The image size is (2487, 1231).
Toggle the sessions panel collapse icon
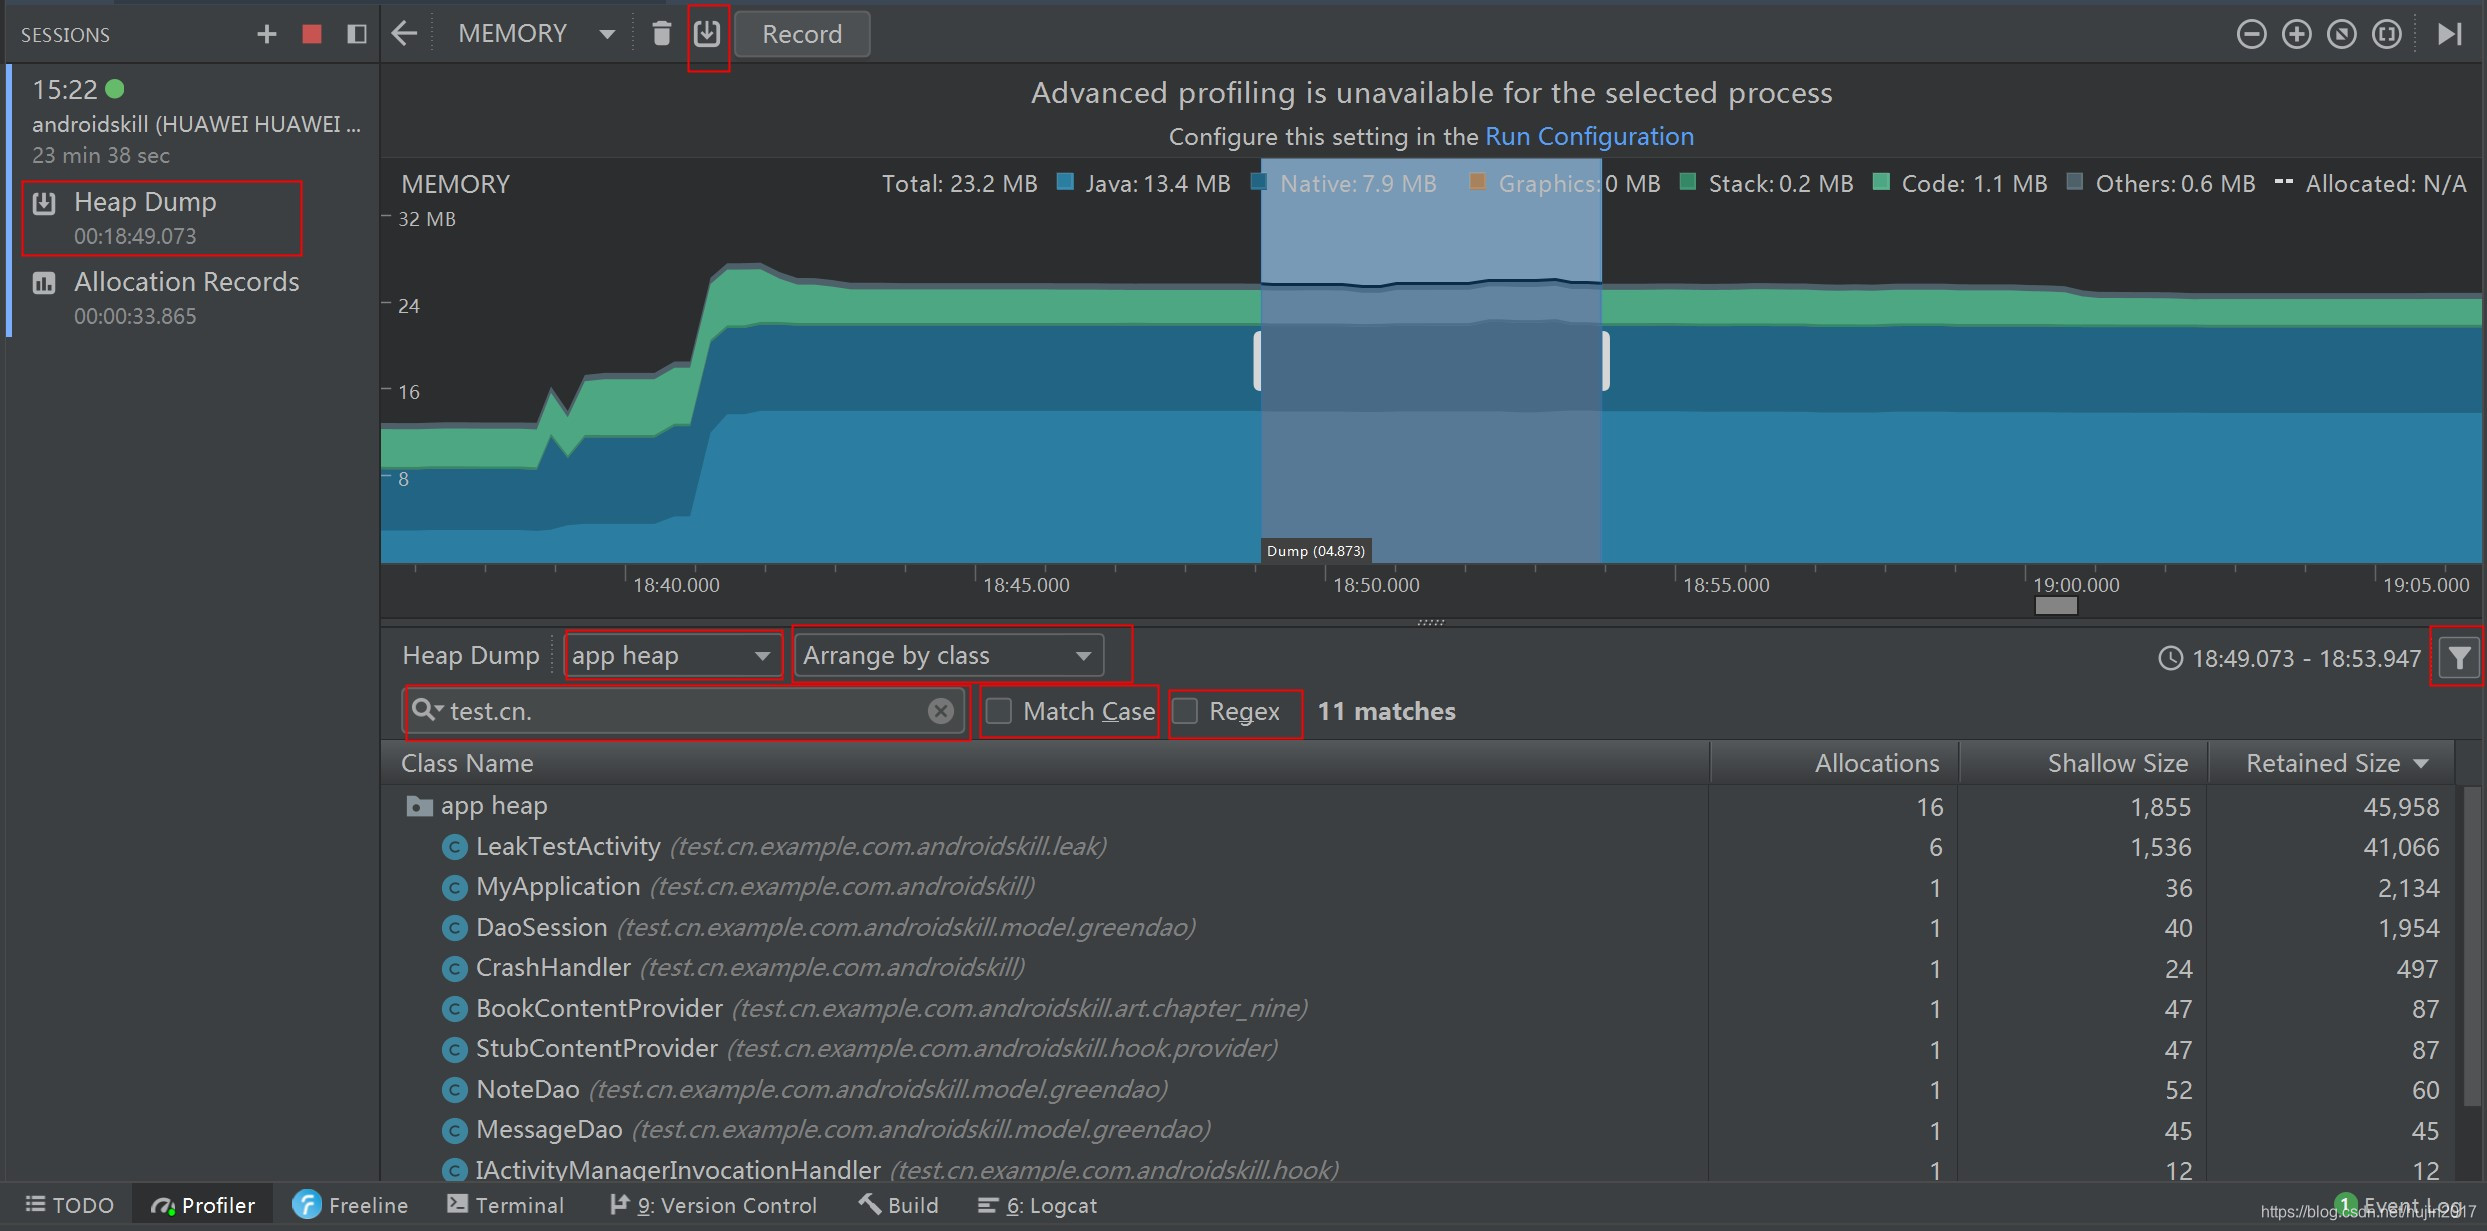pos(356,34)
